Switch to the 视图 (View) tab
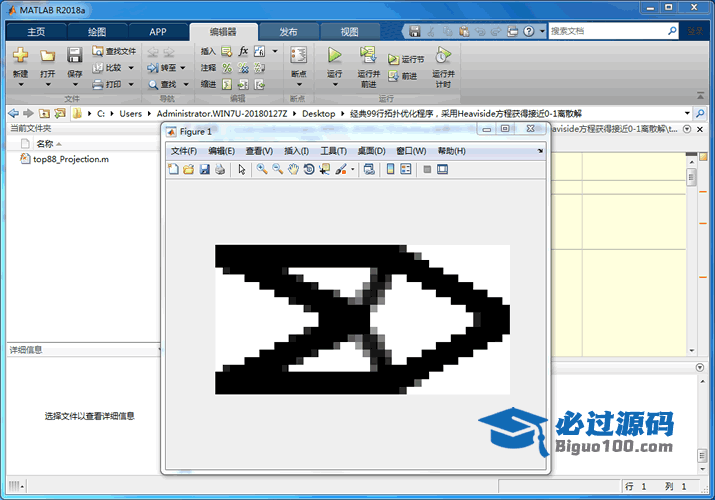 [349, 32]
